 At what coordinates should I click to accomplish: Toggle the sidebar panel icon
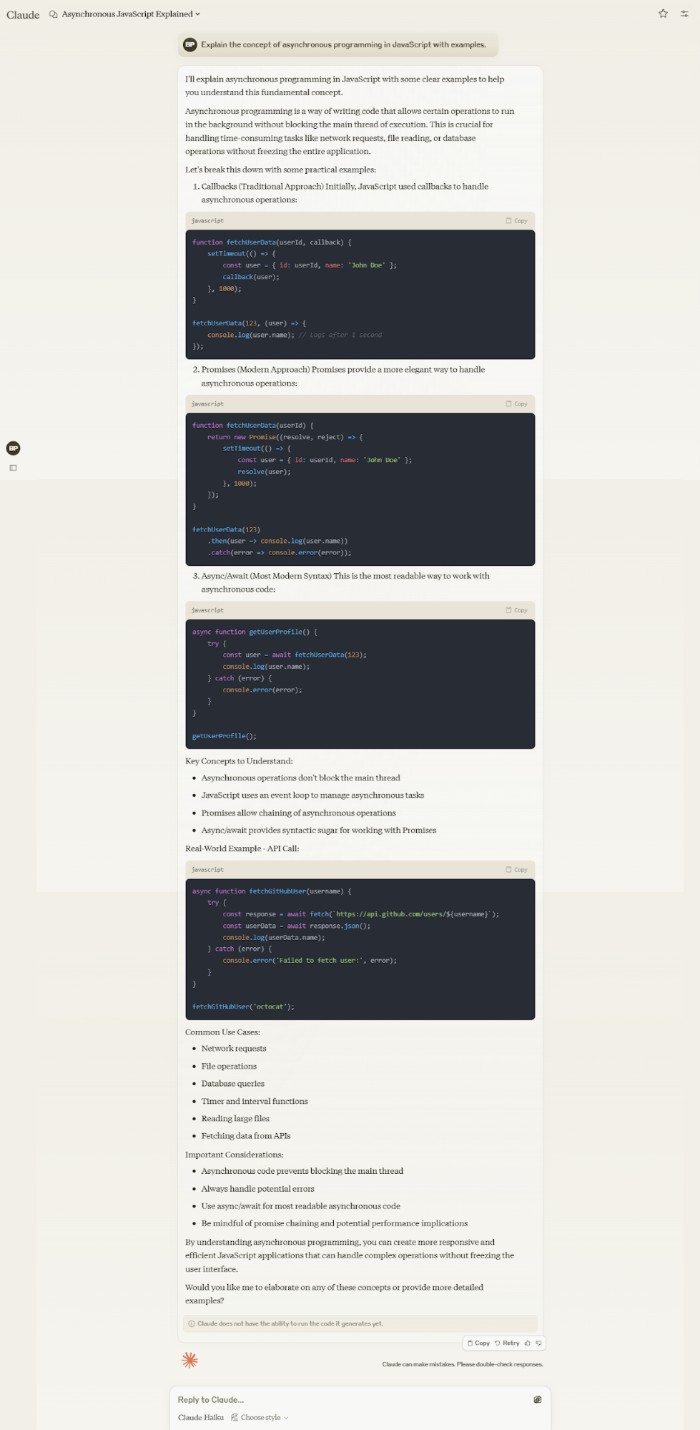[x=13, y=468]
